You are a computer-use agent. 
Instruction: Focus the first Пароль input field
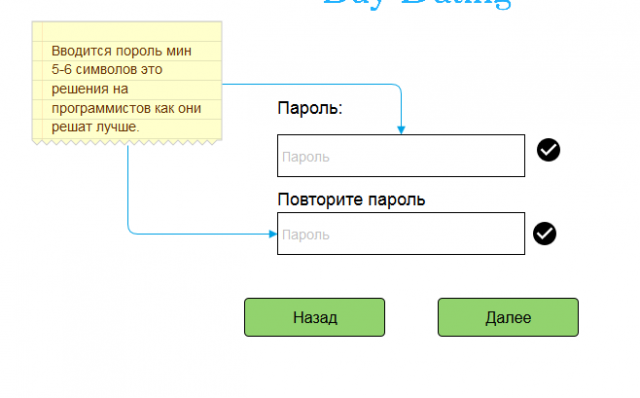click(401, 156)
